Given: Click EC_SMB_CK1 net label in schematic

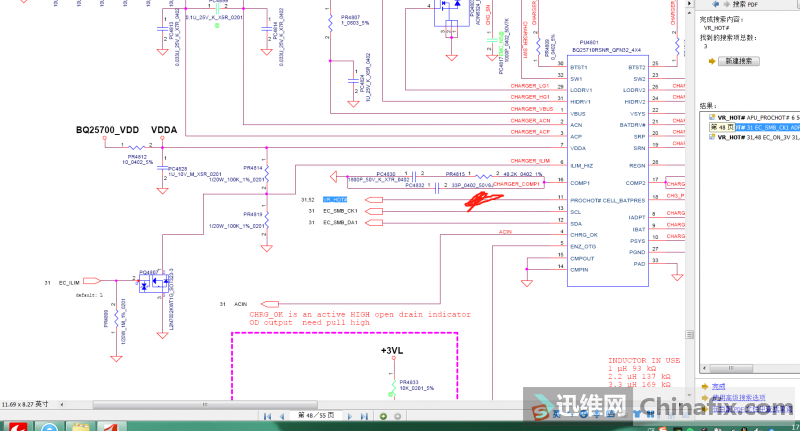Looking at the screenshot, I should click(340, 211).
